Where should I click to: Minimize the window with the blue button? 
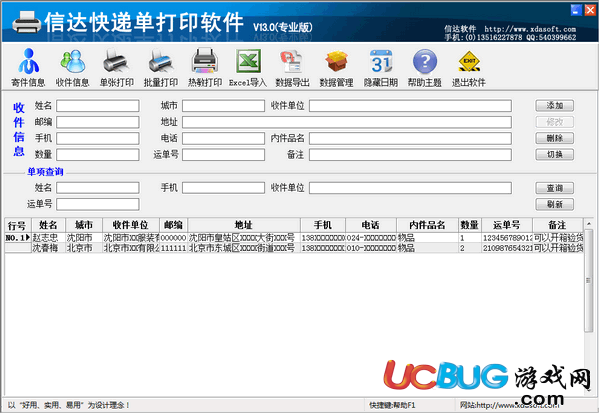tap(576, 10)
